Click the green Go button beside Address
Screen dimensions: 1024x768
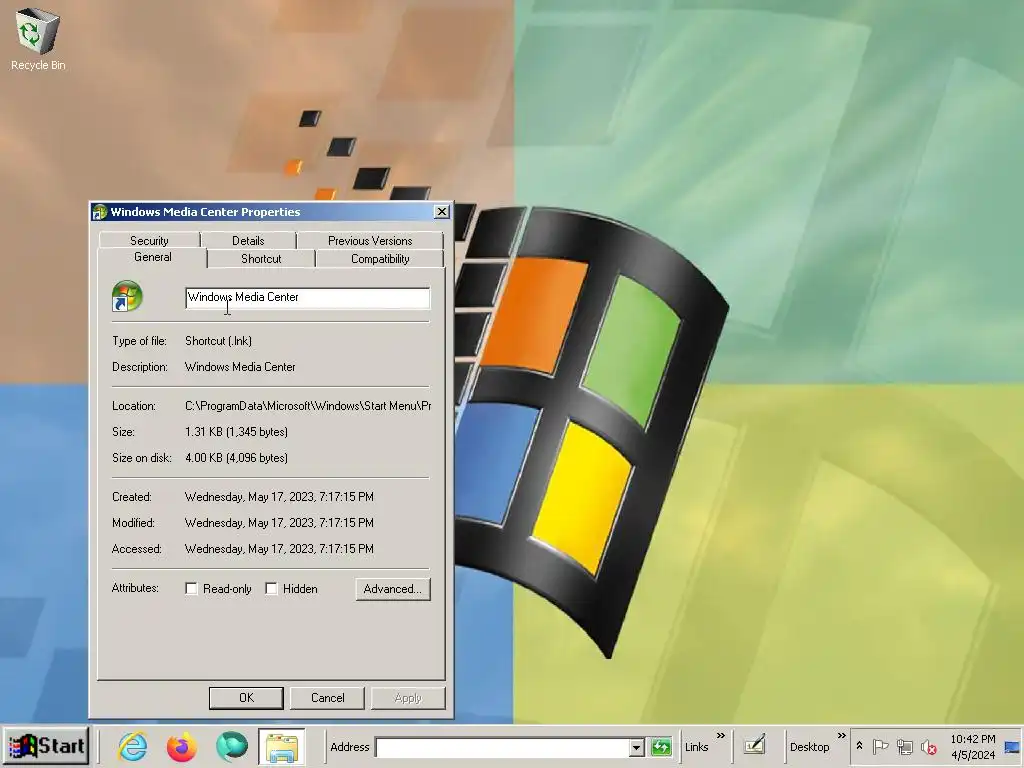point(661,746)
